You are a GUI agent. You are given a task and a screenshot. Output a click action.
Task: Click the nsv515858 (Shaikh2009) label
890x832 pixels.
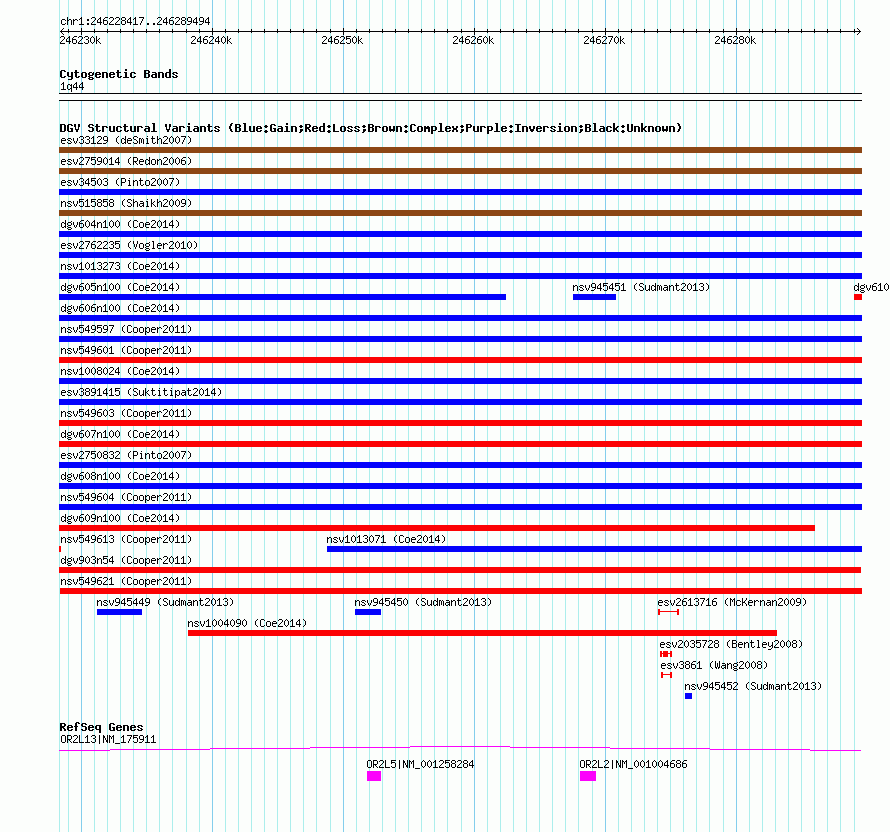(x=126, y=203)
